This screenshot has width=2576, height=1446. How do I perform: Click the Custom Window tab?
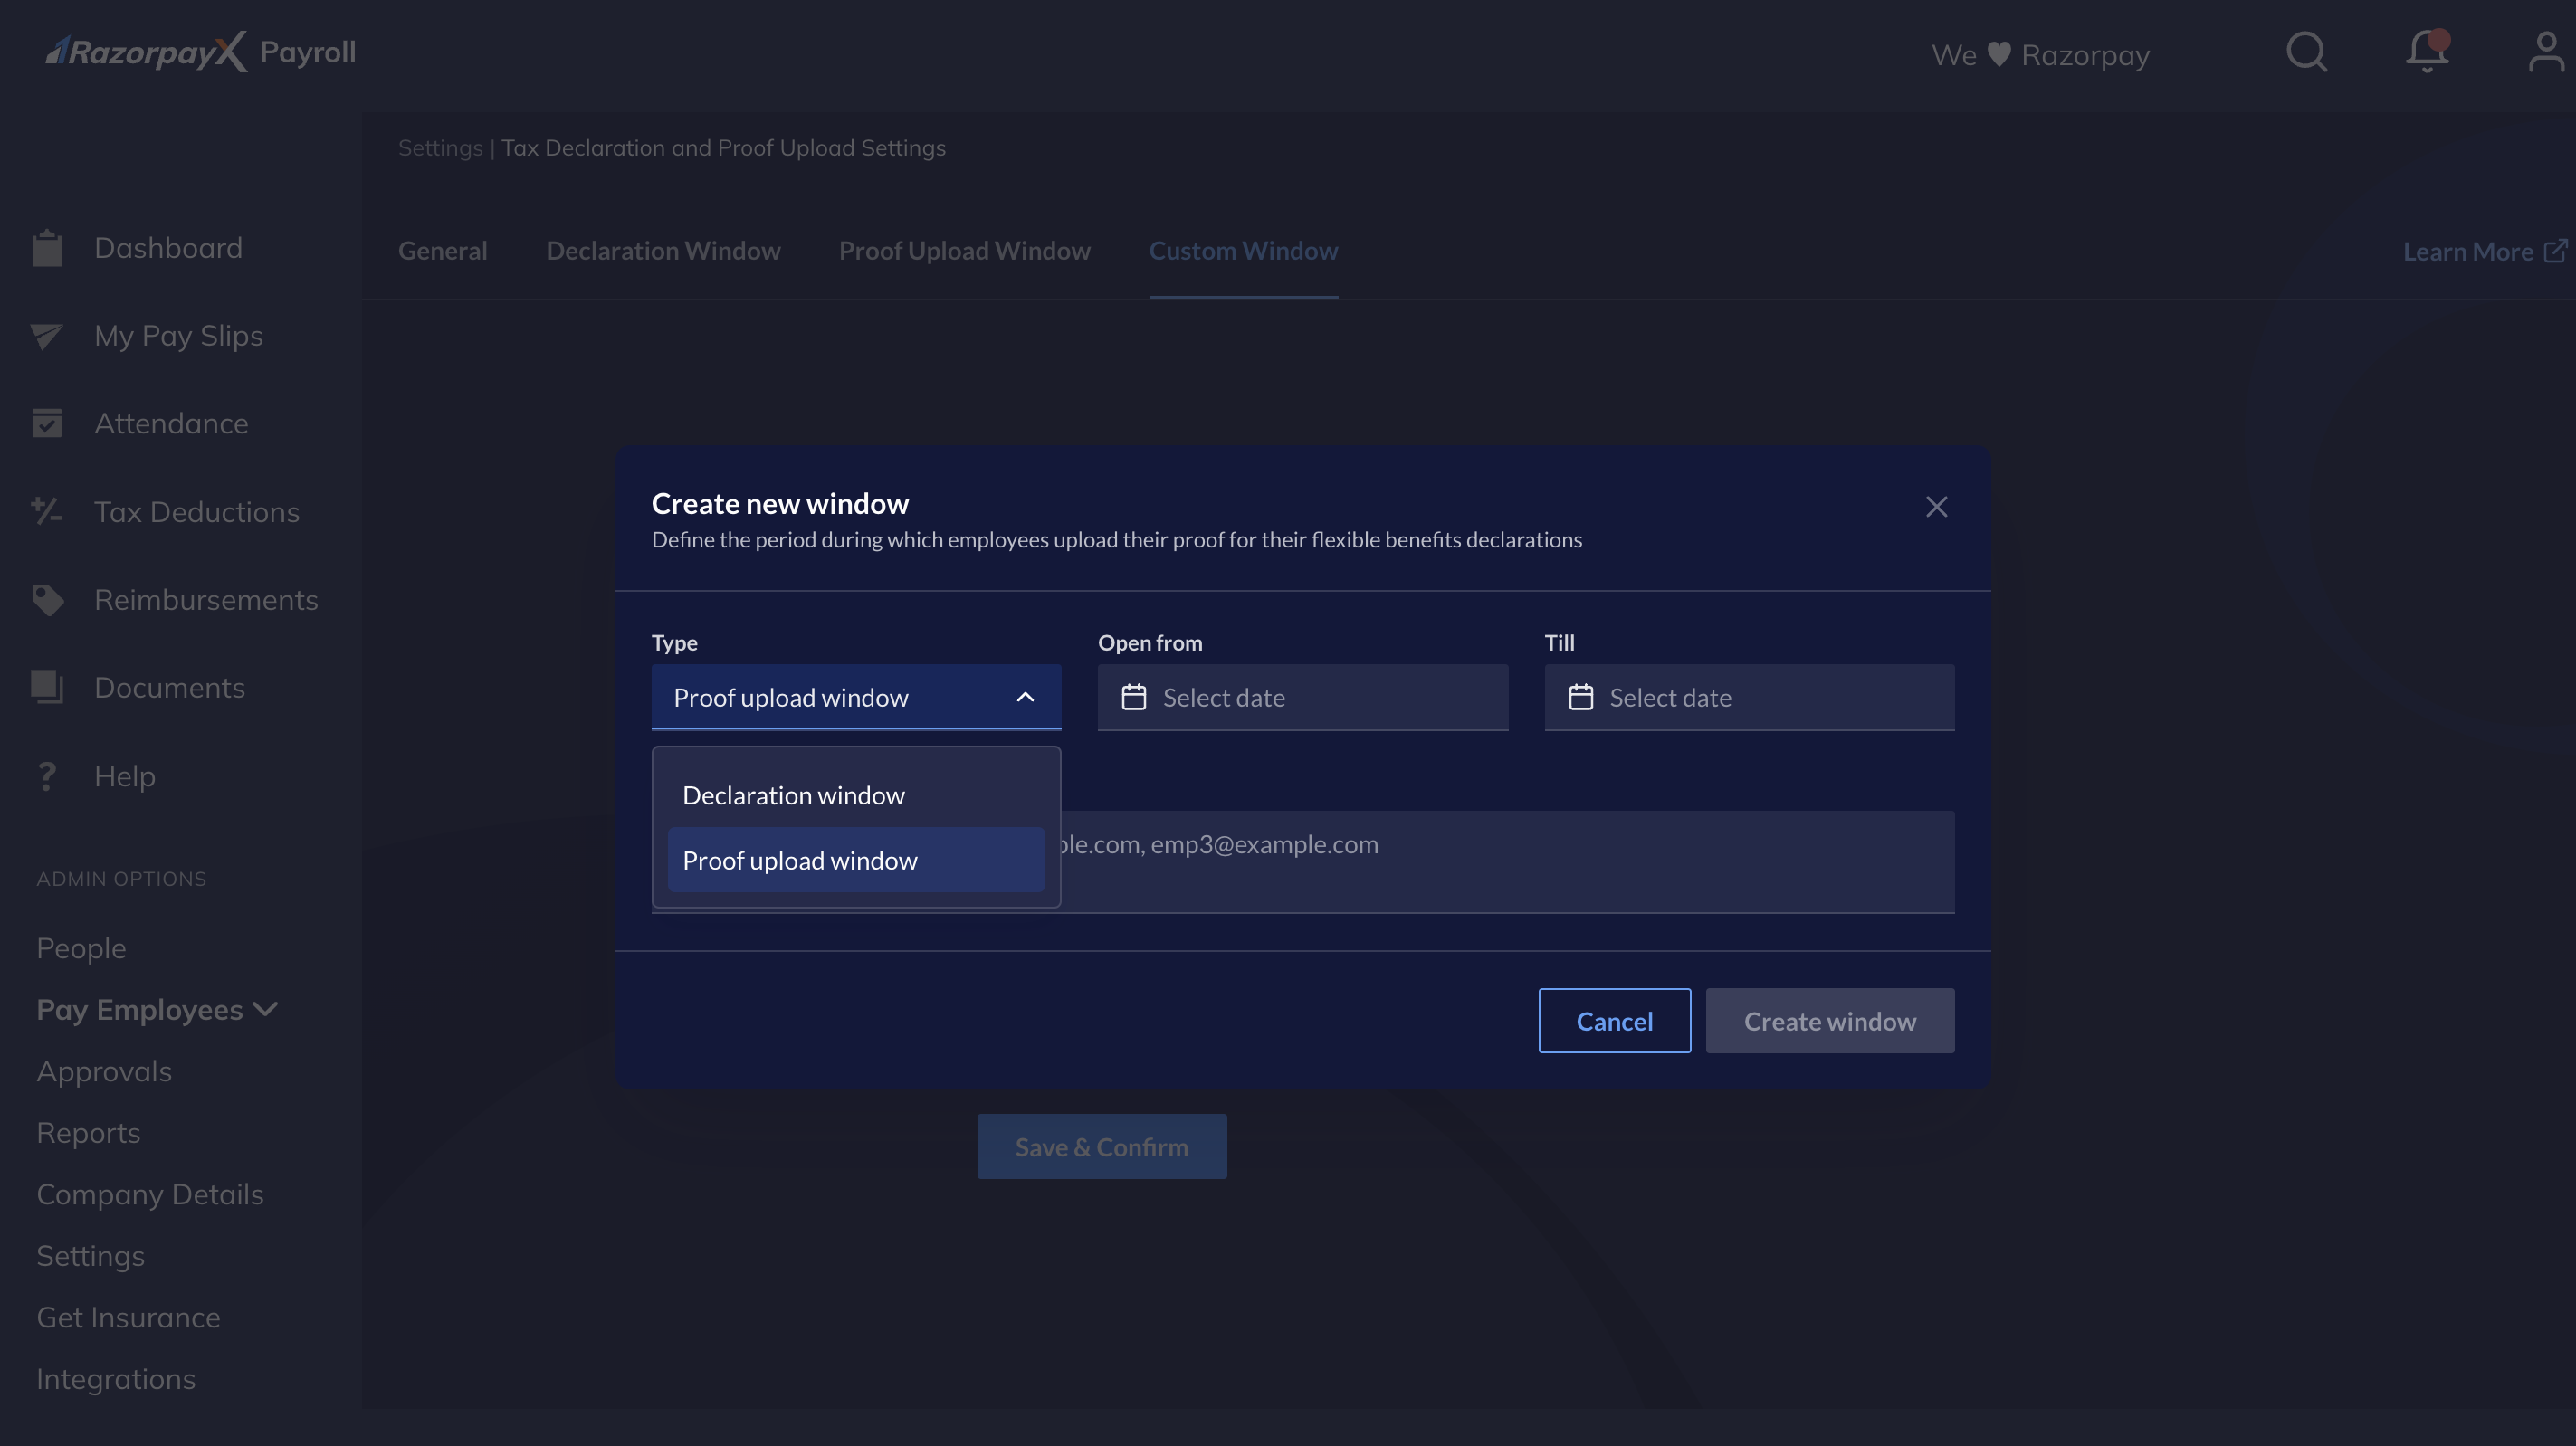pos(1244,249)
